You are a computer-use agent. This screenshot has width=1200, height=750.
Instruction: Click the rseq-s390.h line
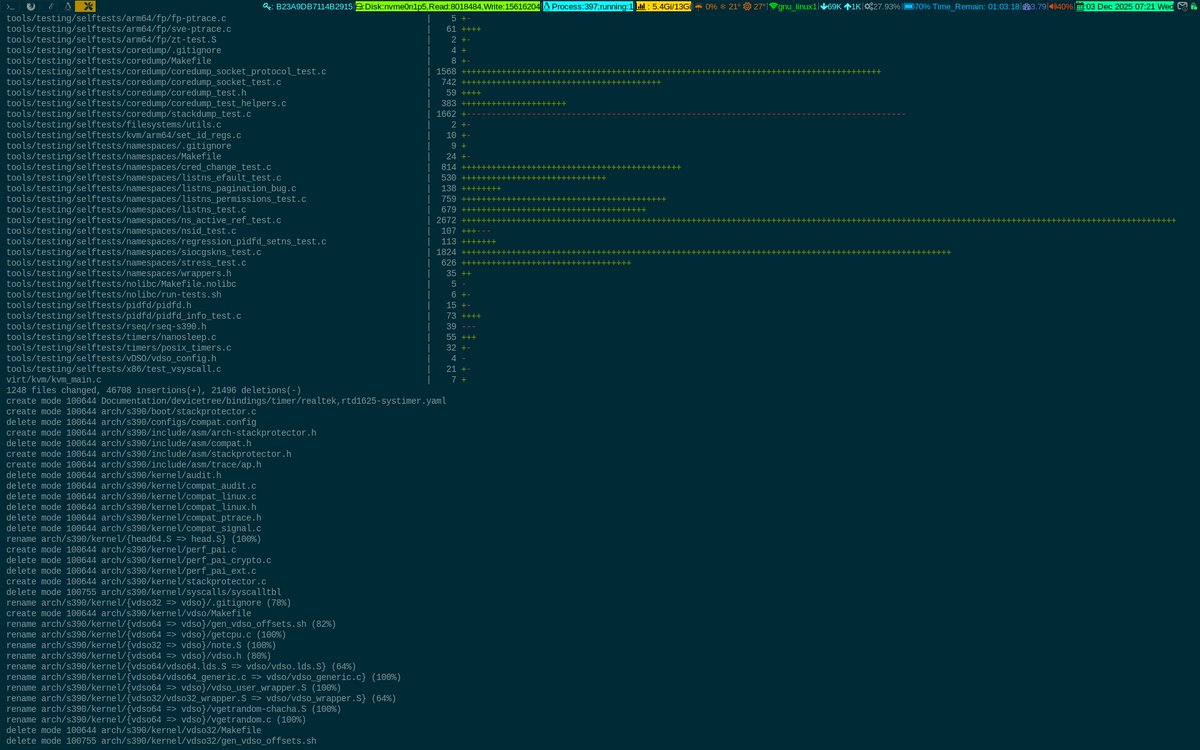(241, 326)
